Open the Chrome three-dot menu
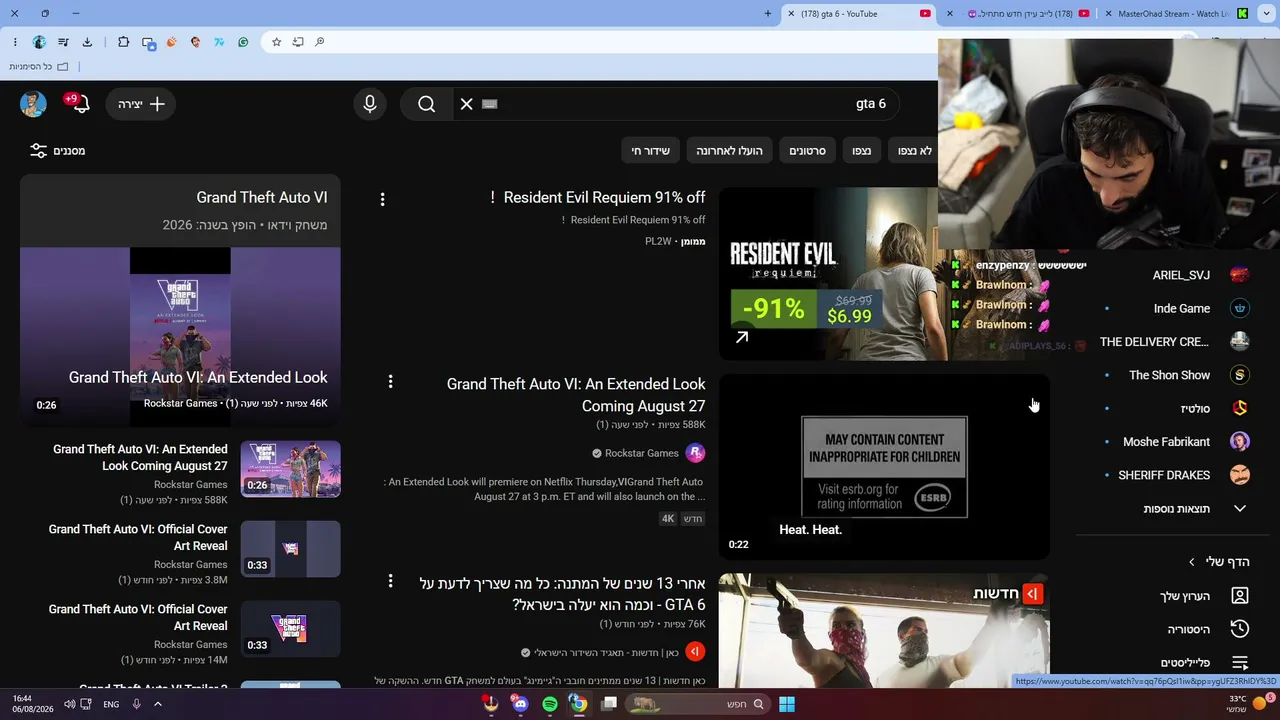 click(x=15, y=42)
